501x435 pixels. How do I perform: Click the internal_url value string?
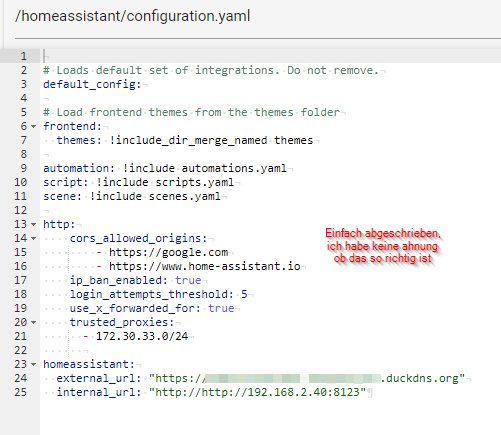coord(257,392)
